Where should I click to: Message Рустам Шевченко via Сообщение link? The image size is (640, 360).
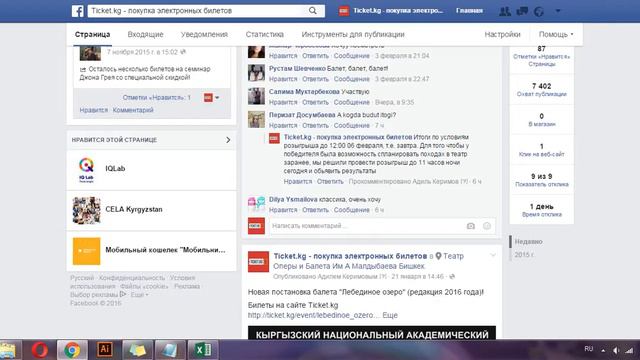click(351, 79)
